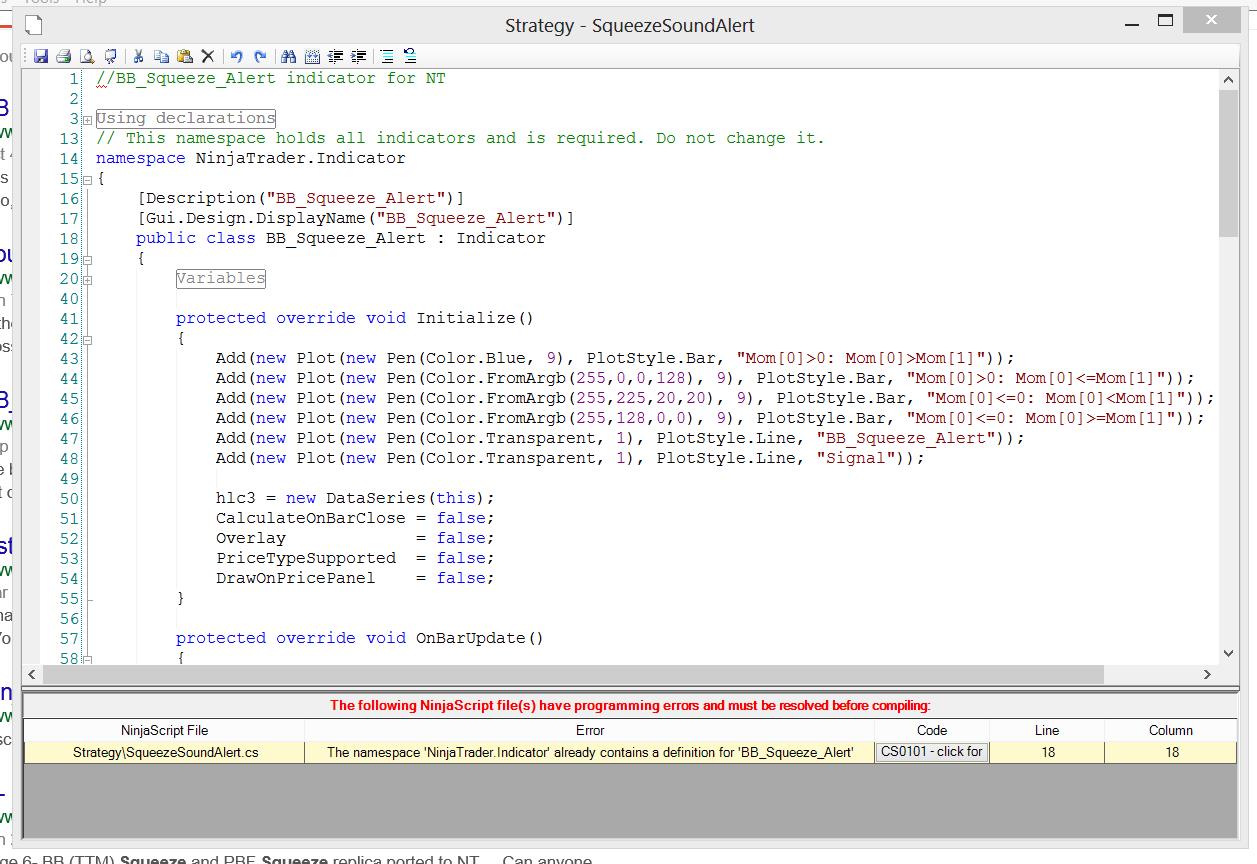This screenshot has width=1257, height=864.
Task: Click the Paste clipboard icon
Action: pyautogui.click(x=184, y=57)
